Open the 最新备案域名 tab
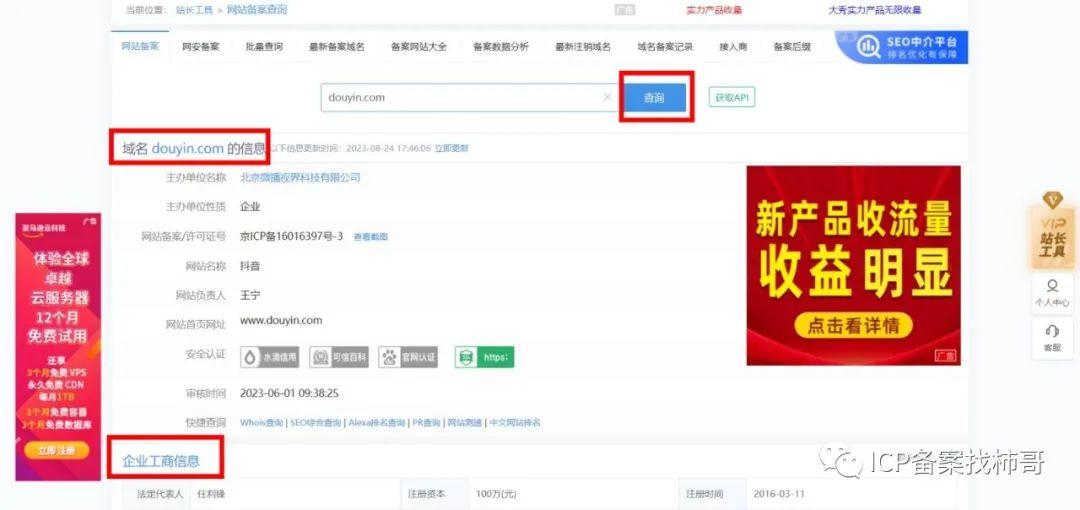Image resolution: width=1080 pixels, height=510 pixels. pyautogui.click(x=337, y=47)
